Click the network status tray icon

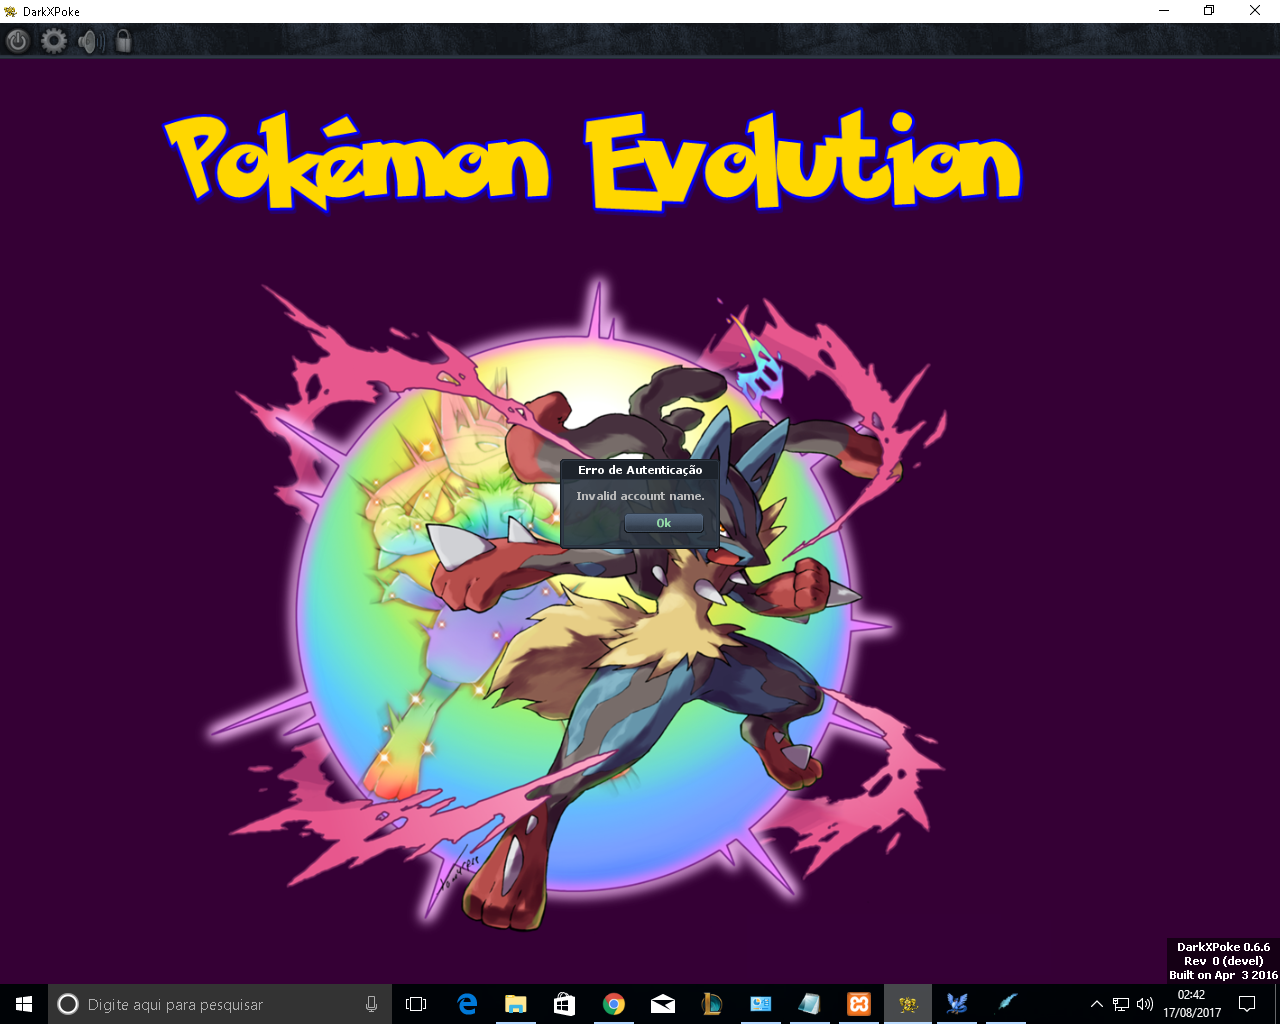pos(1121,1004)
